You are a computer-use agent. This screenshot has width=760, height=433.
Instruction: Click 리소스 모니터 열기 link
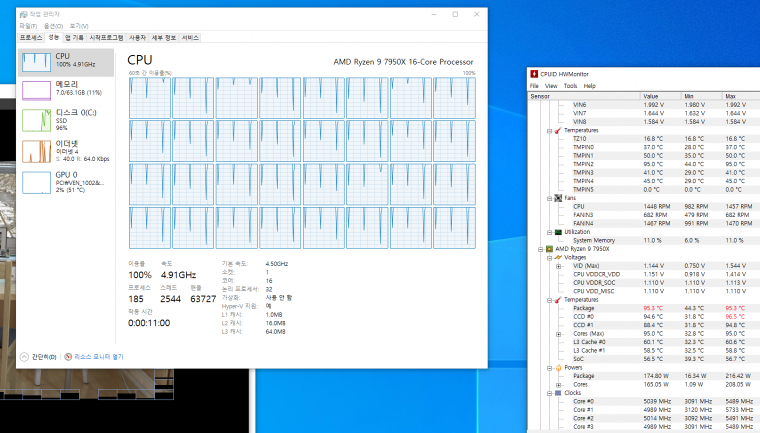click(x=99, y=357)
